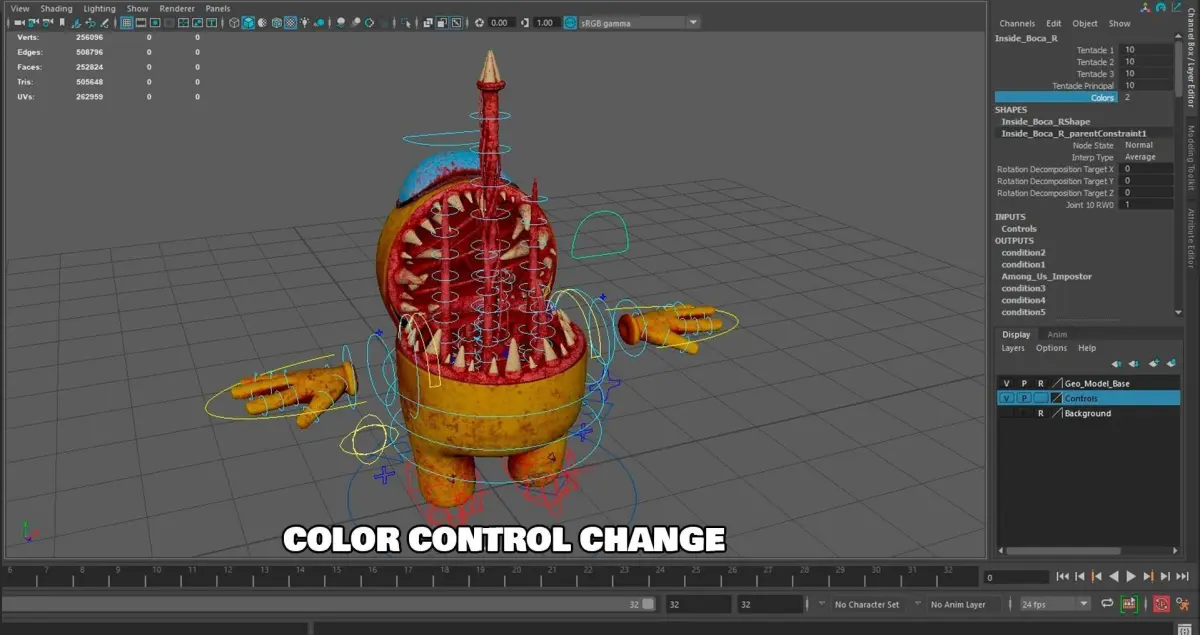
Task: Toggle reference R of Geo_Model_Base layer
Action: pos(1041,383)
